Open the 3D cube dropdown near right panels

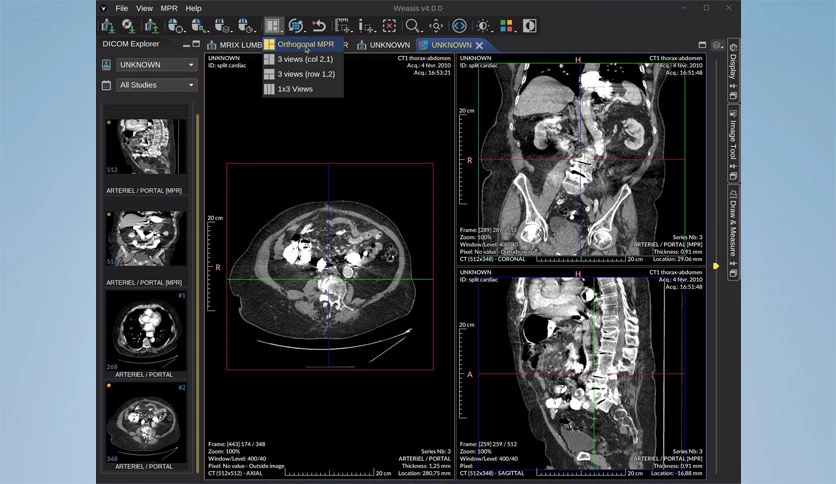click(718, 45)
